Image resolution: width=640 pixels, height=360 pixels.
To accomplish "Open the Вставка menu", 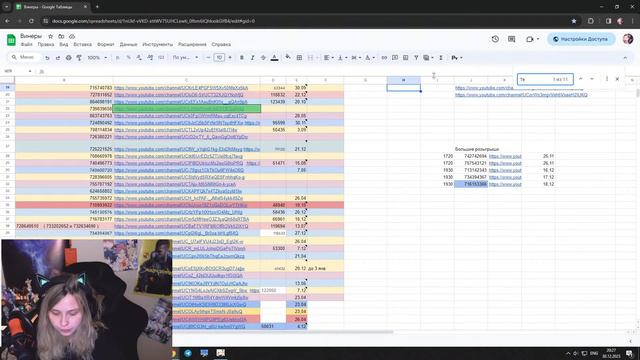I will tap(82, 44).
